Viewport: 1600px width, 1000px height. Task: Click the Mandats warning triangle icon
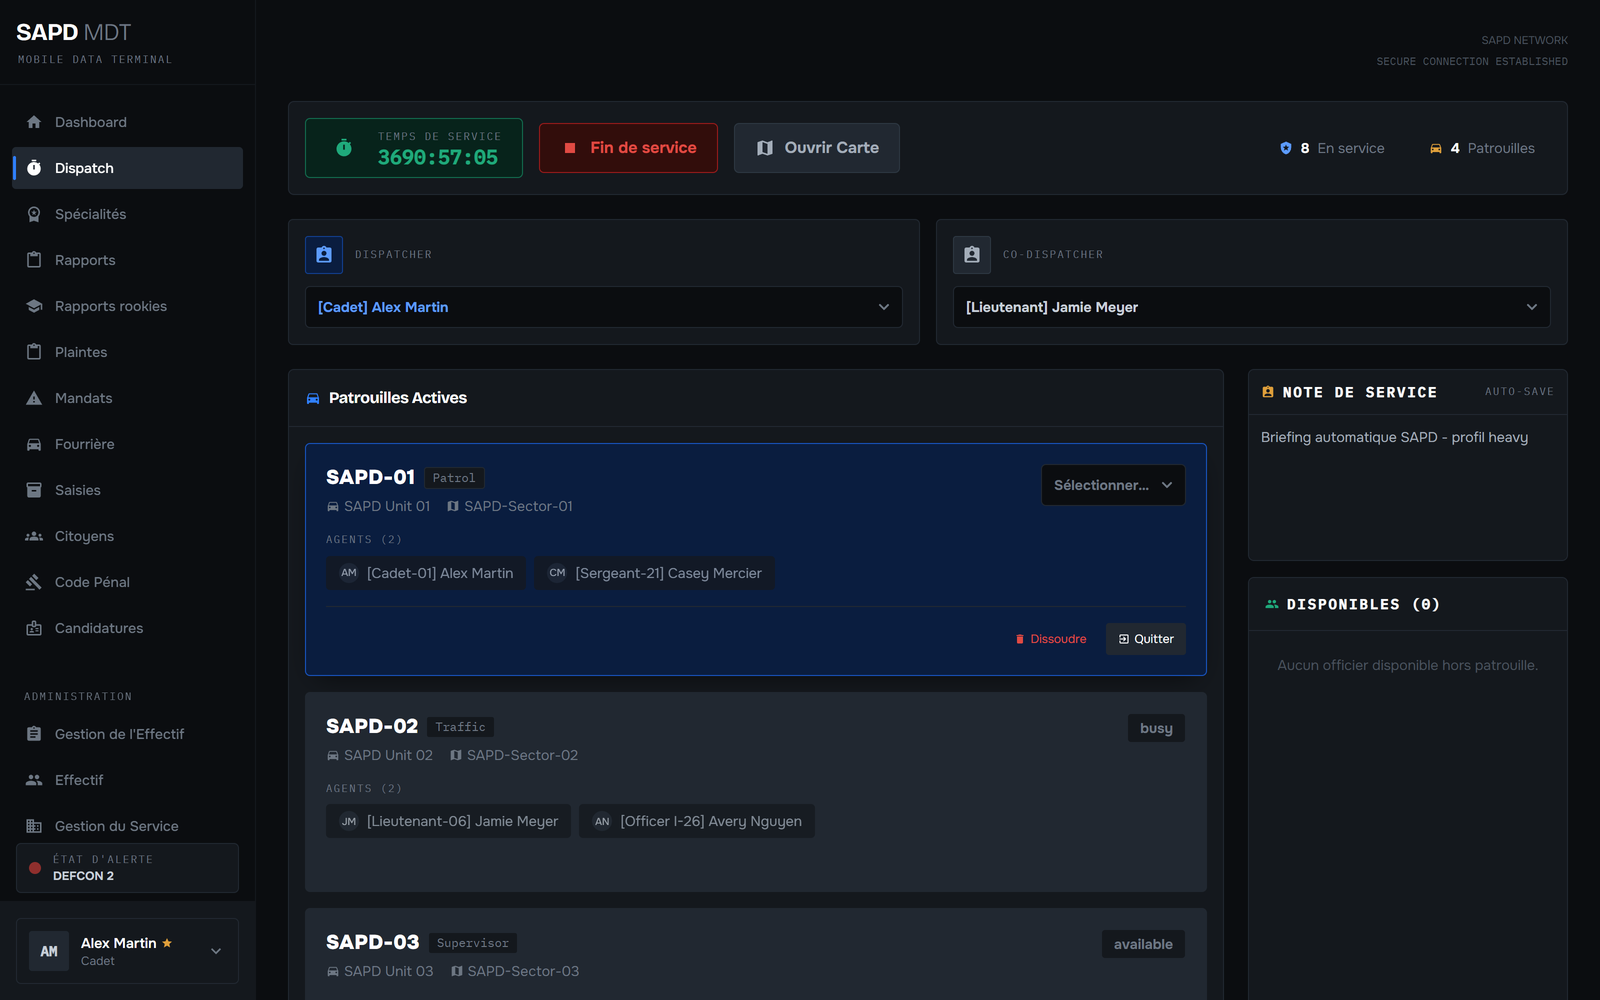click(34, 398)
